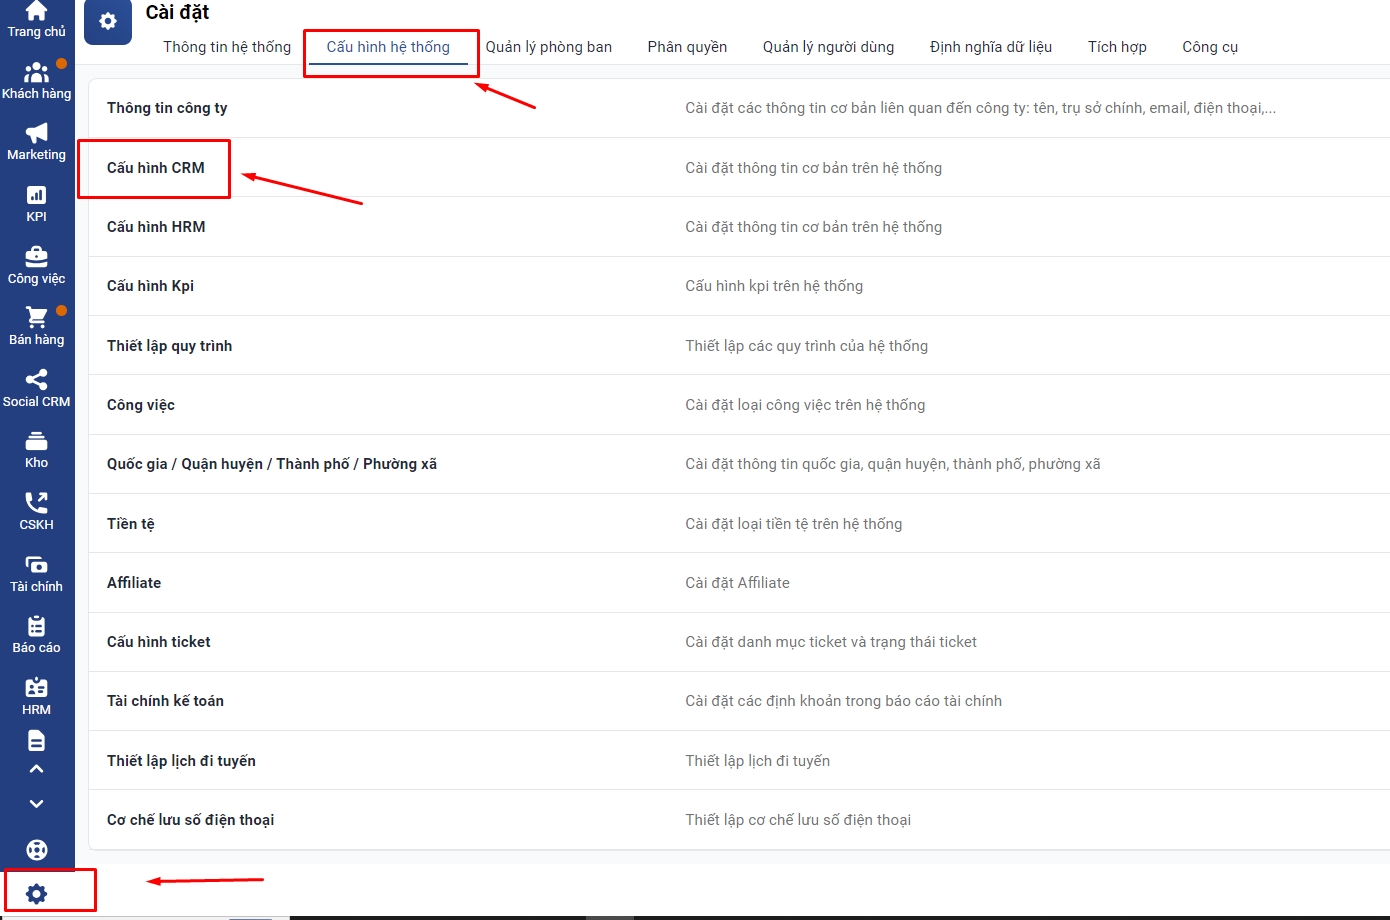Switch to Quản lý người dùng tab

pyautogui.click(x=828, y=47)
